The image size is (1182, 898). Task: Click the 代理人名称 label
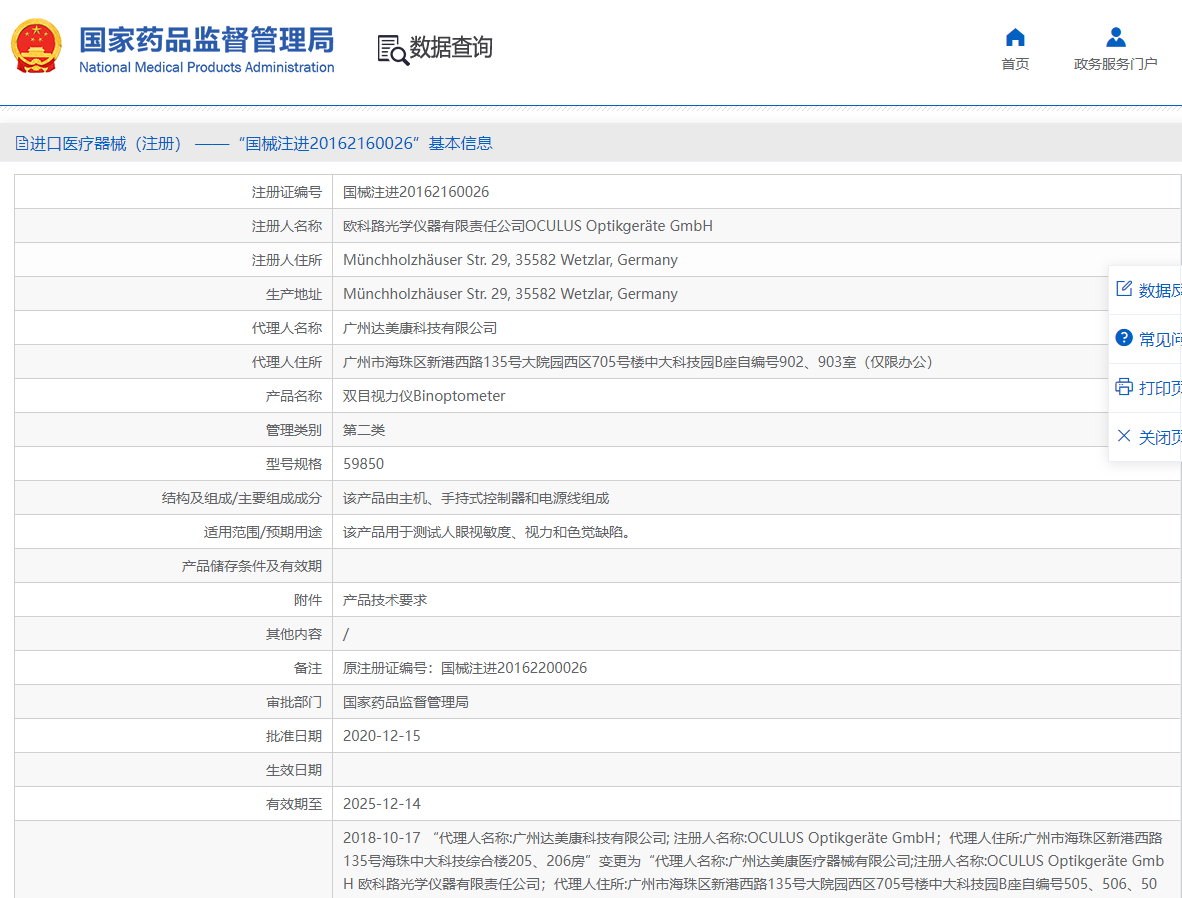tap(286, 328)
